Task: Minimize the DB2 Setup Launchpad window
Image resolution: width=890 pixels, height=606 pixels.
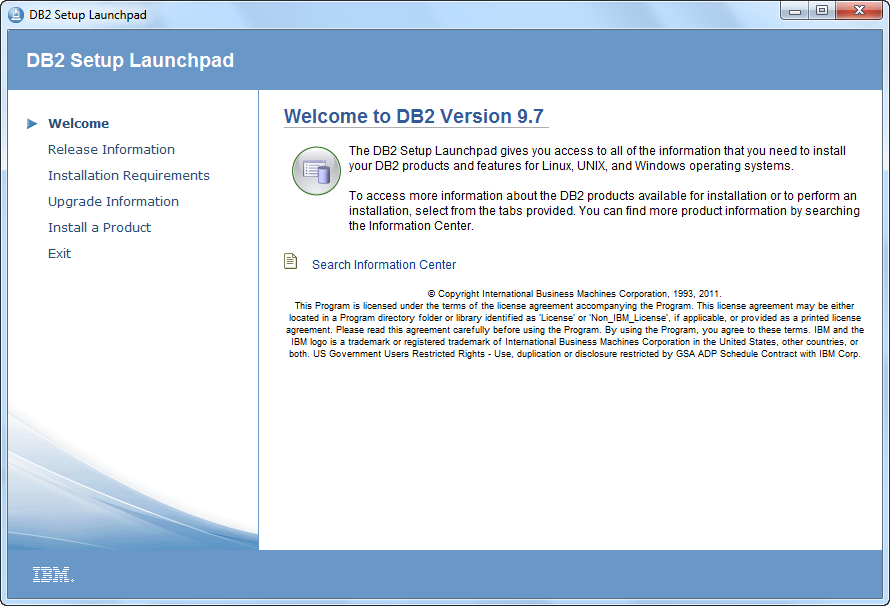Action: click(x=795, y=11)
